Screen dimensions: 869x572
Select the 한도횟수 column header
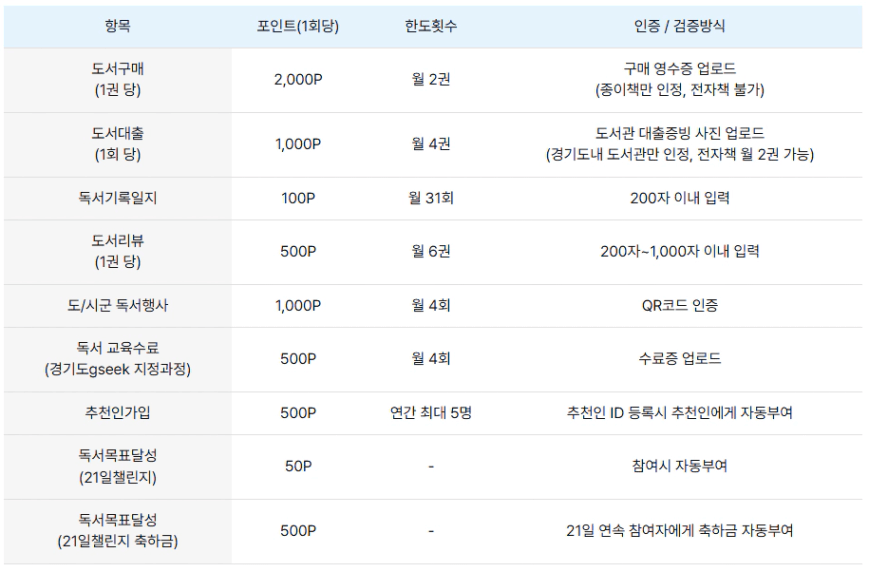click(430, 27)
